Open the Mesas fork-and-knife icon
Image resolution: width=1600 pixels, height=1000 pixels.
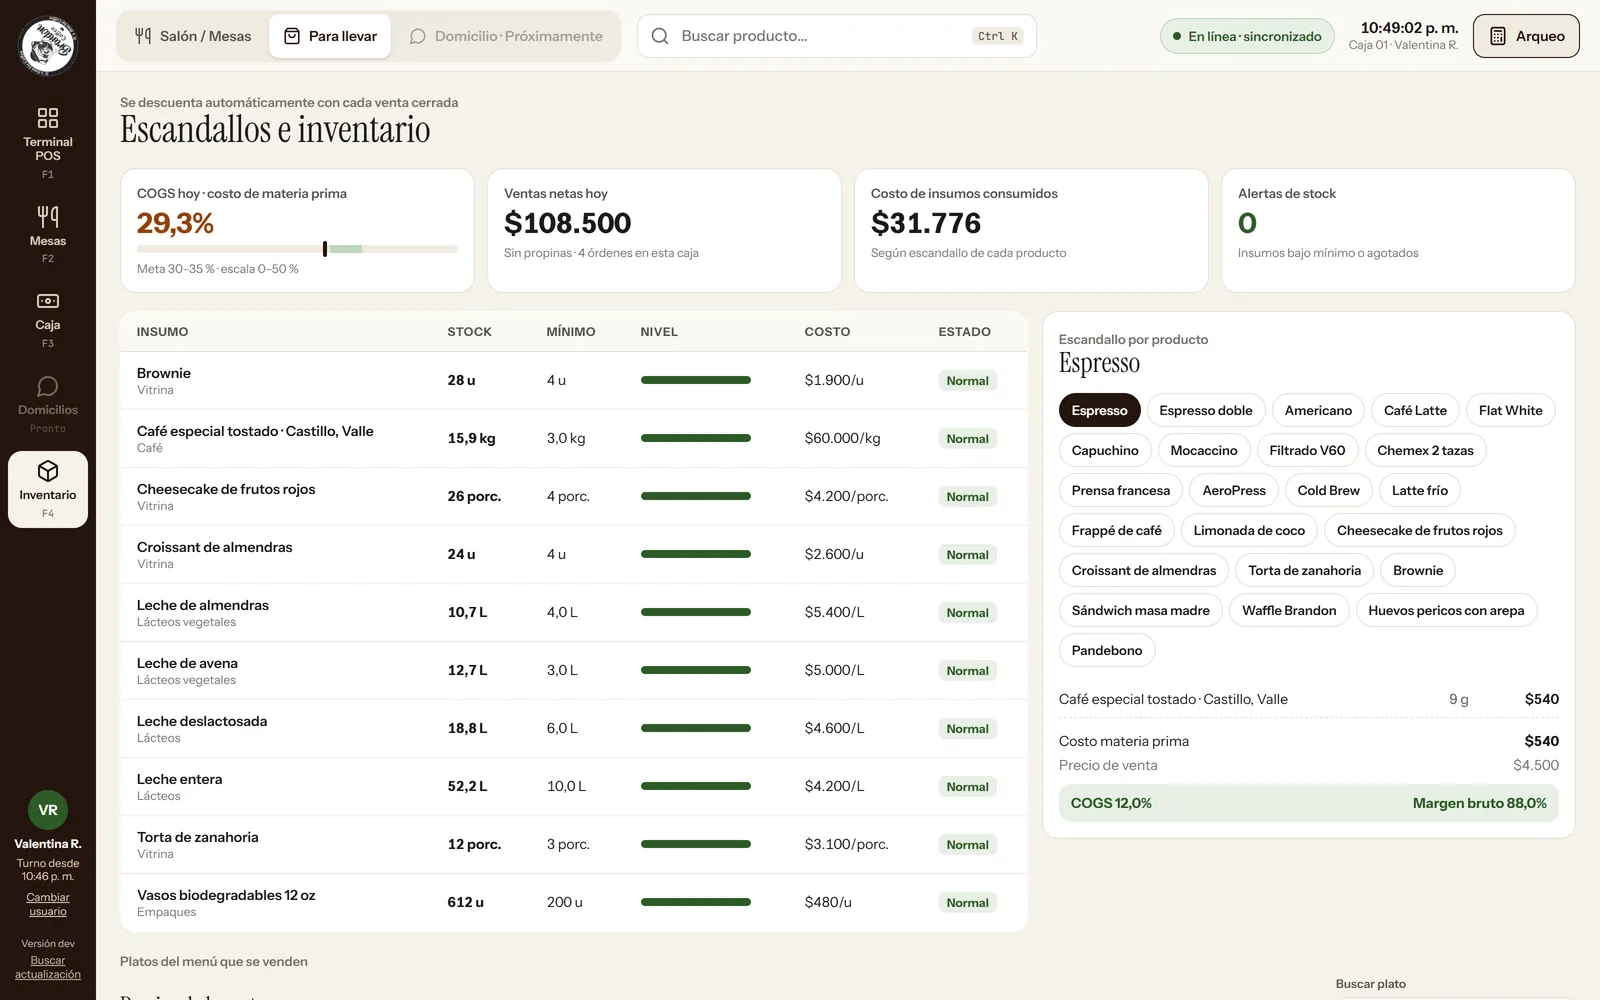click(48, 217)
